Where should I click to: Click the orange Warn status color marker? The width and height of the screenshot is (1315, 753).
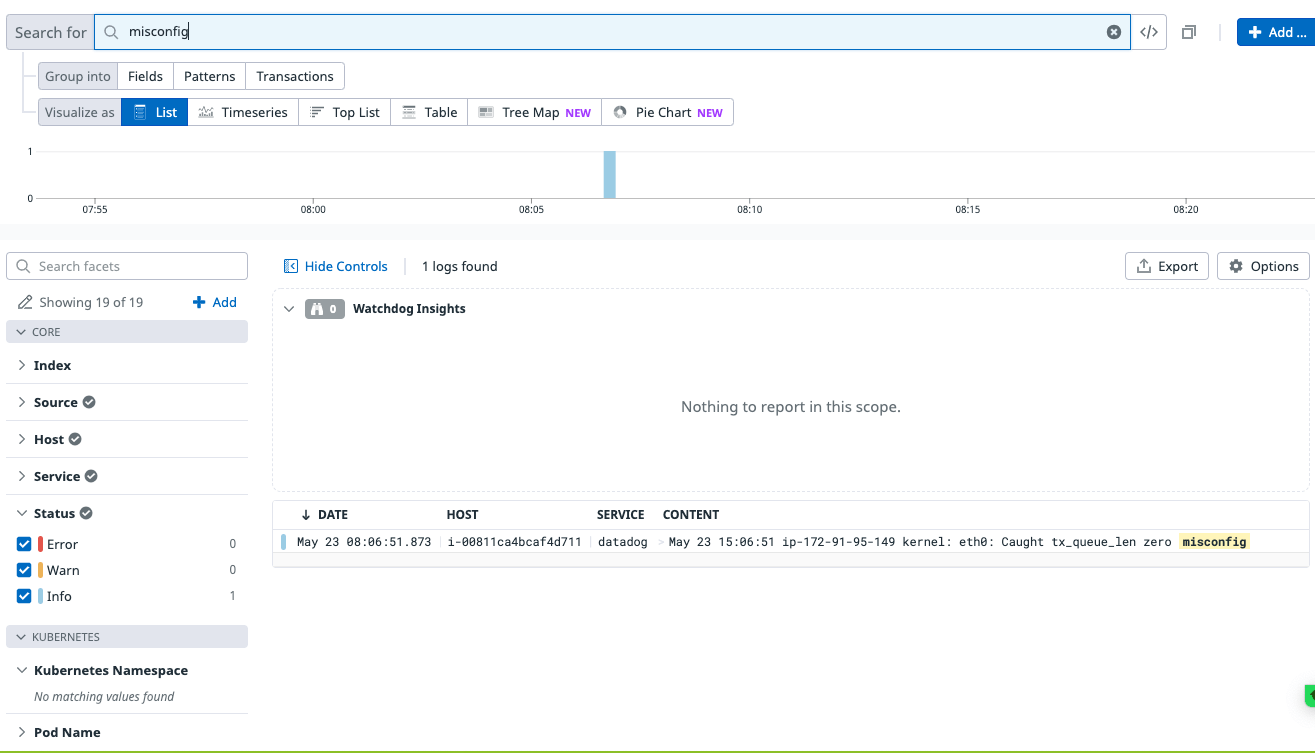[41, 570]
